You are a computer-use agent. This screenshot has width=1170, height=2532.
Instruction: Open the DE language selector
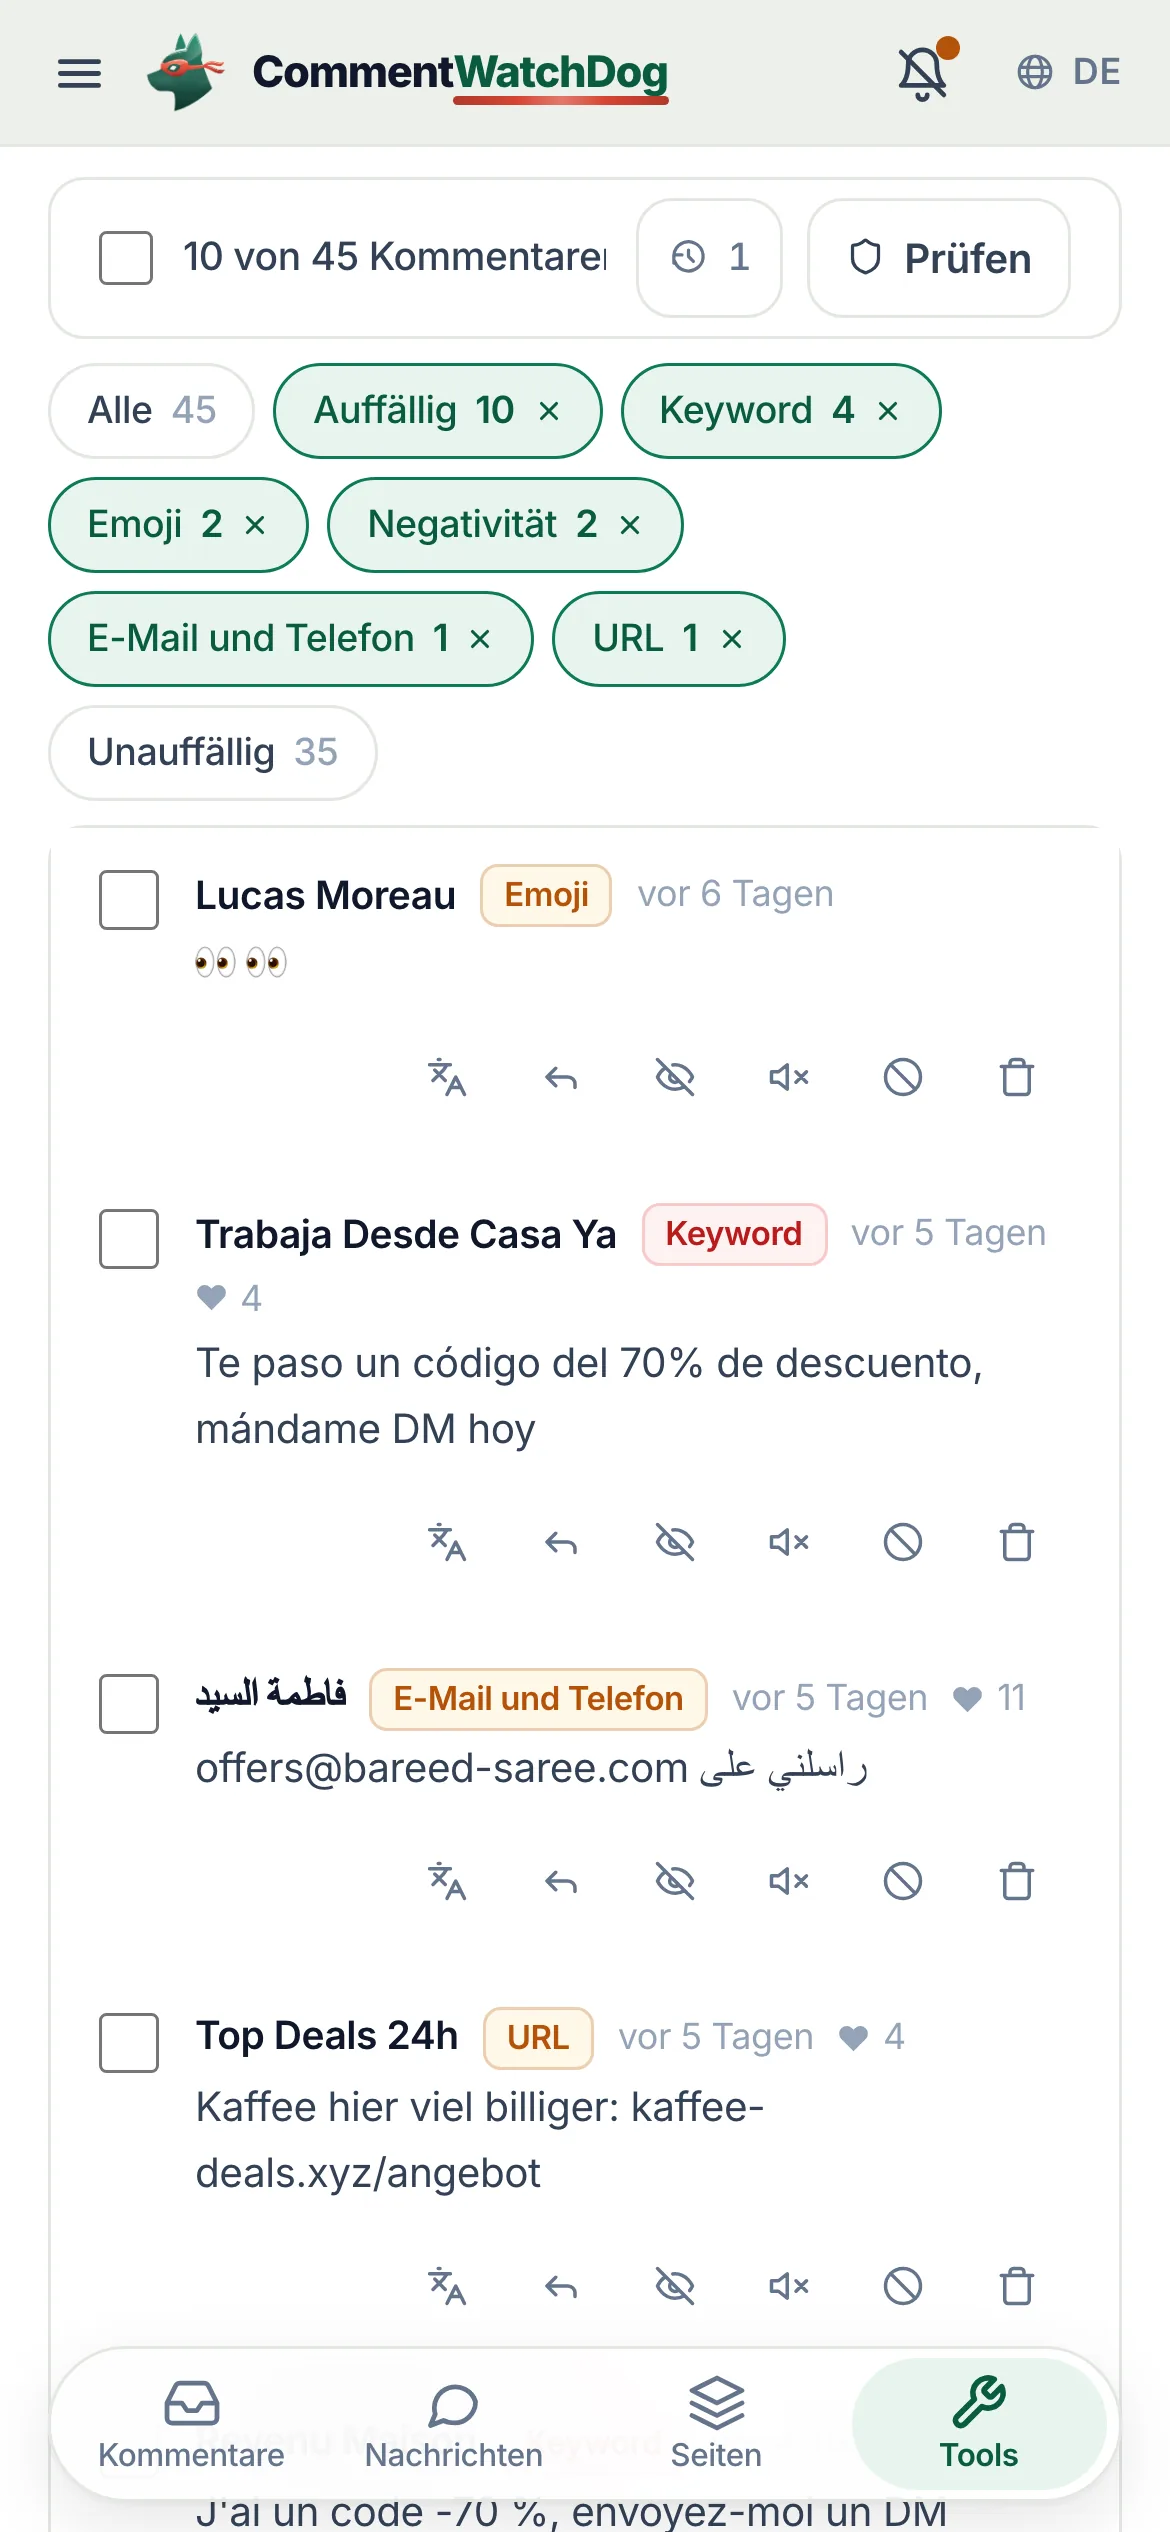1069,72
